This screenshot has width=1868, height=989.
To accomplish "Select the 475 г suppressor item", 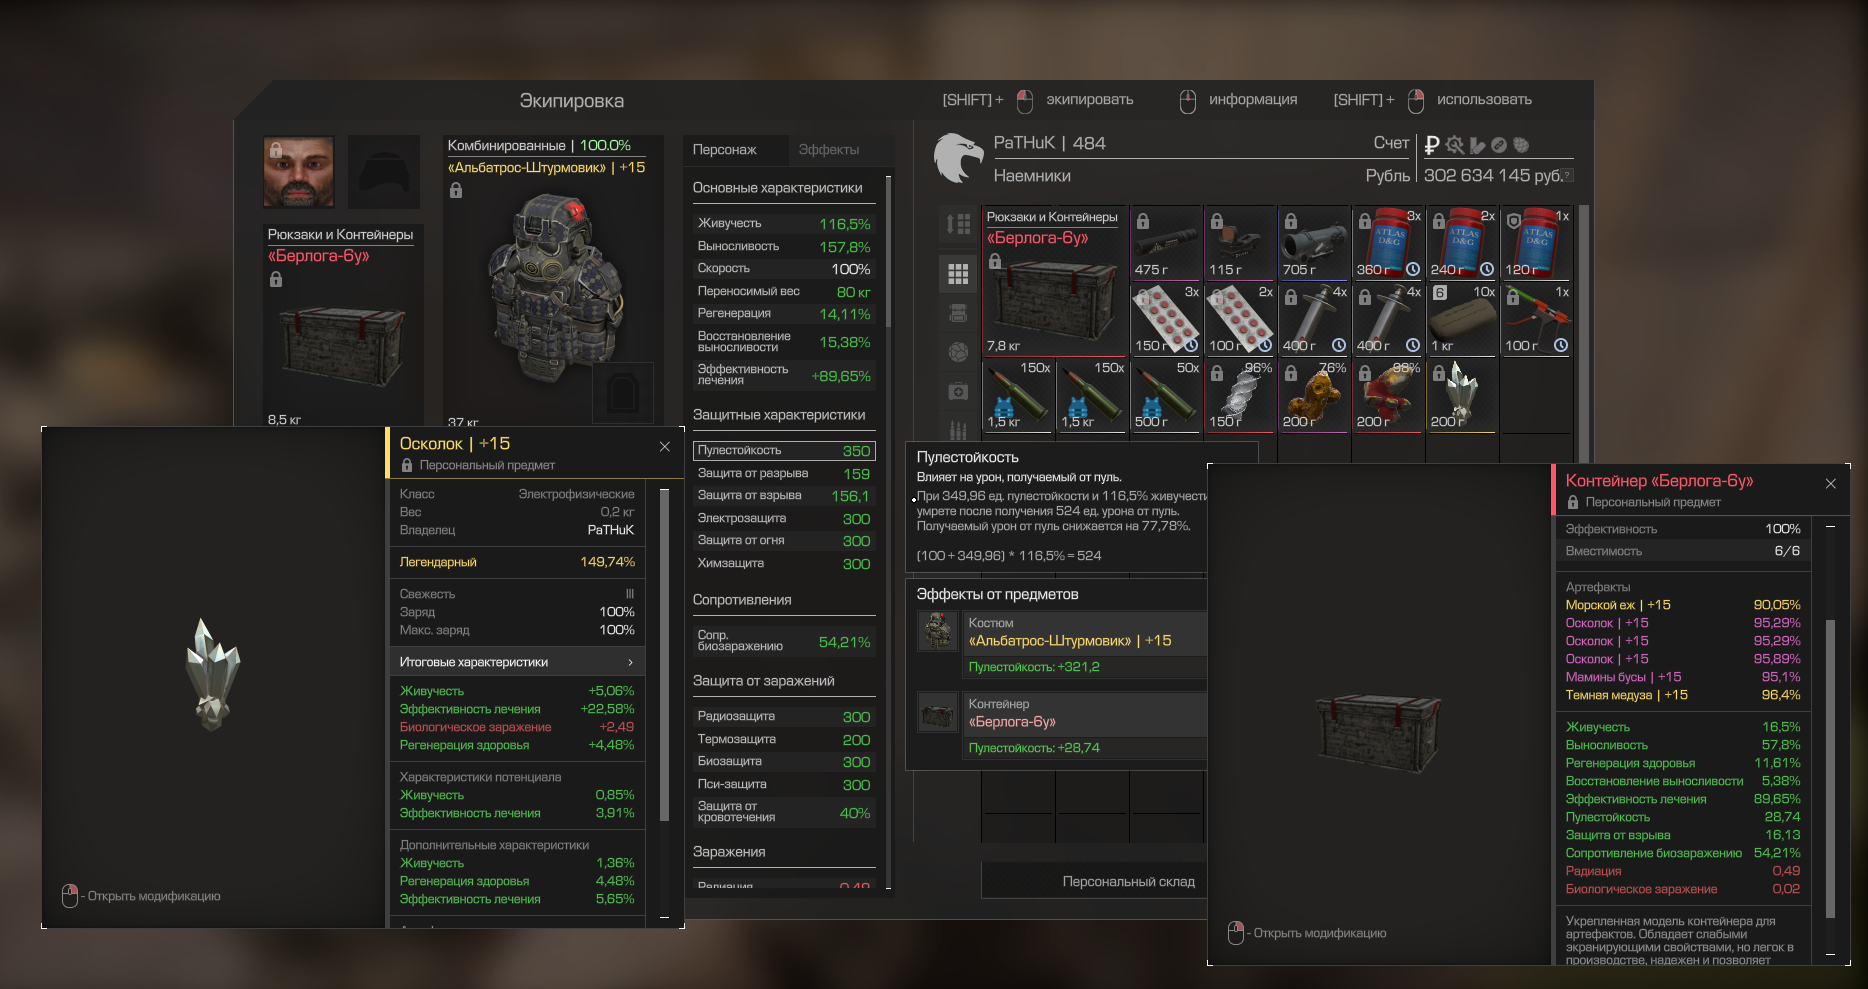I will click(x=1166, y=243).
